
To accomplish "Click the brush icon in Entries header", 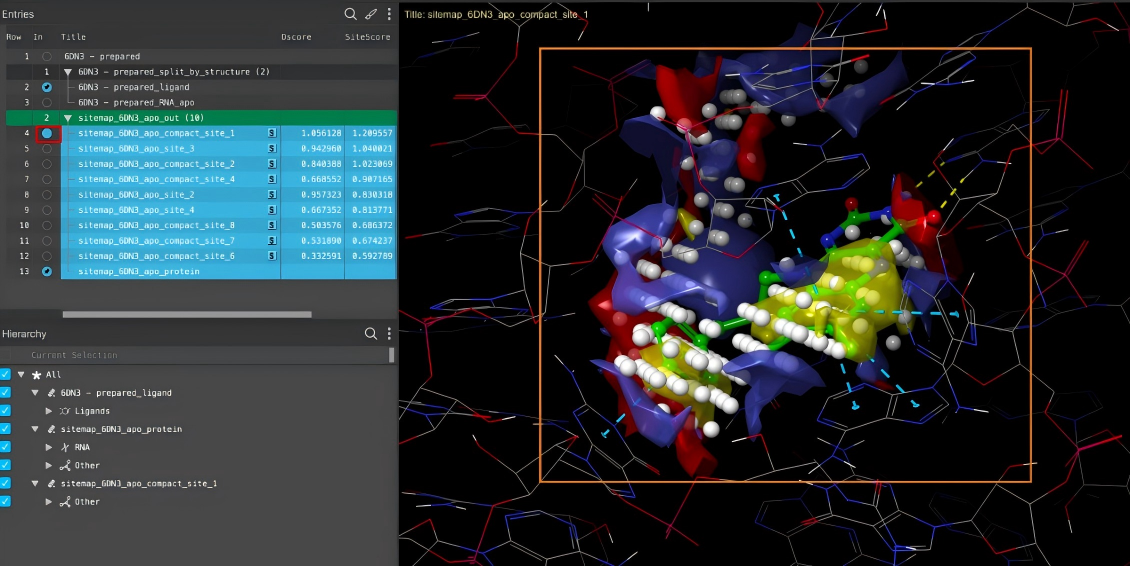I will click(371, 14).
